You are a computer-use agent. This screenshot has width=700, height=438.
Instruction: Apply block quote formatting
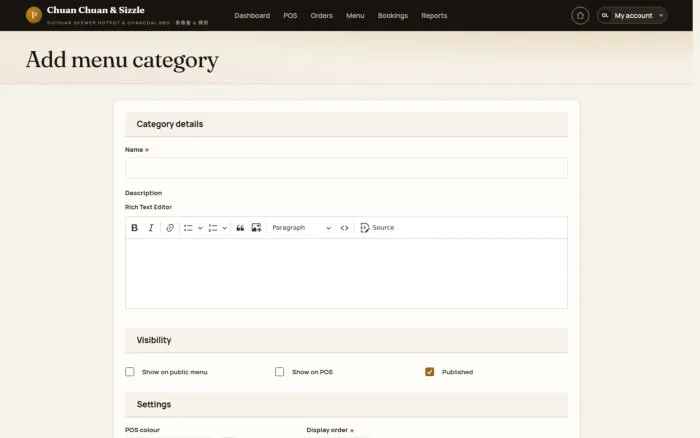(x=240, y=228)
